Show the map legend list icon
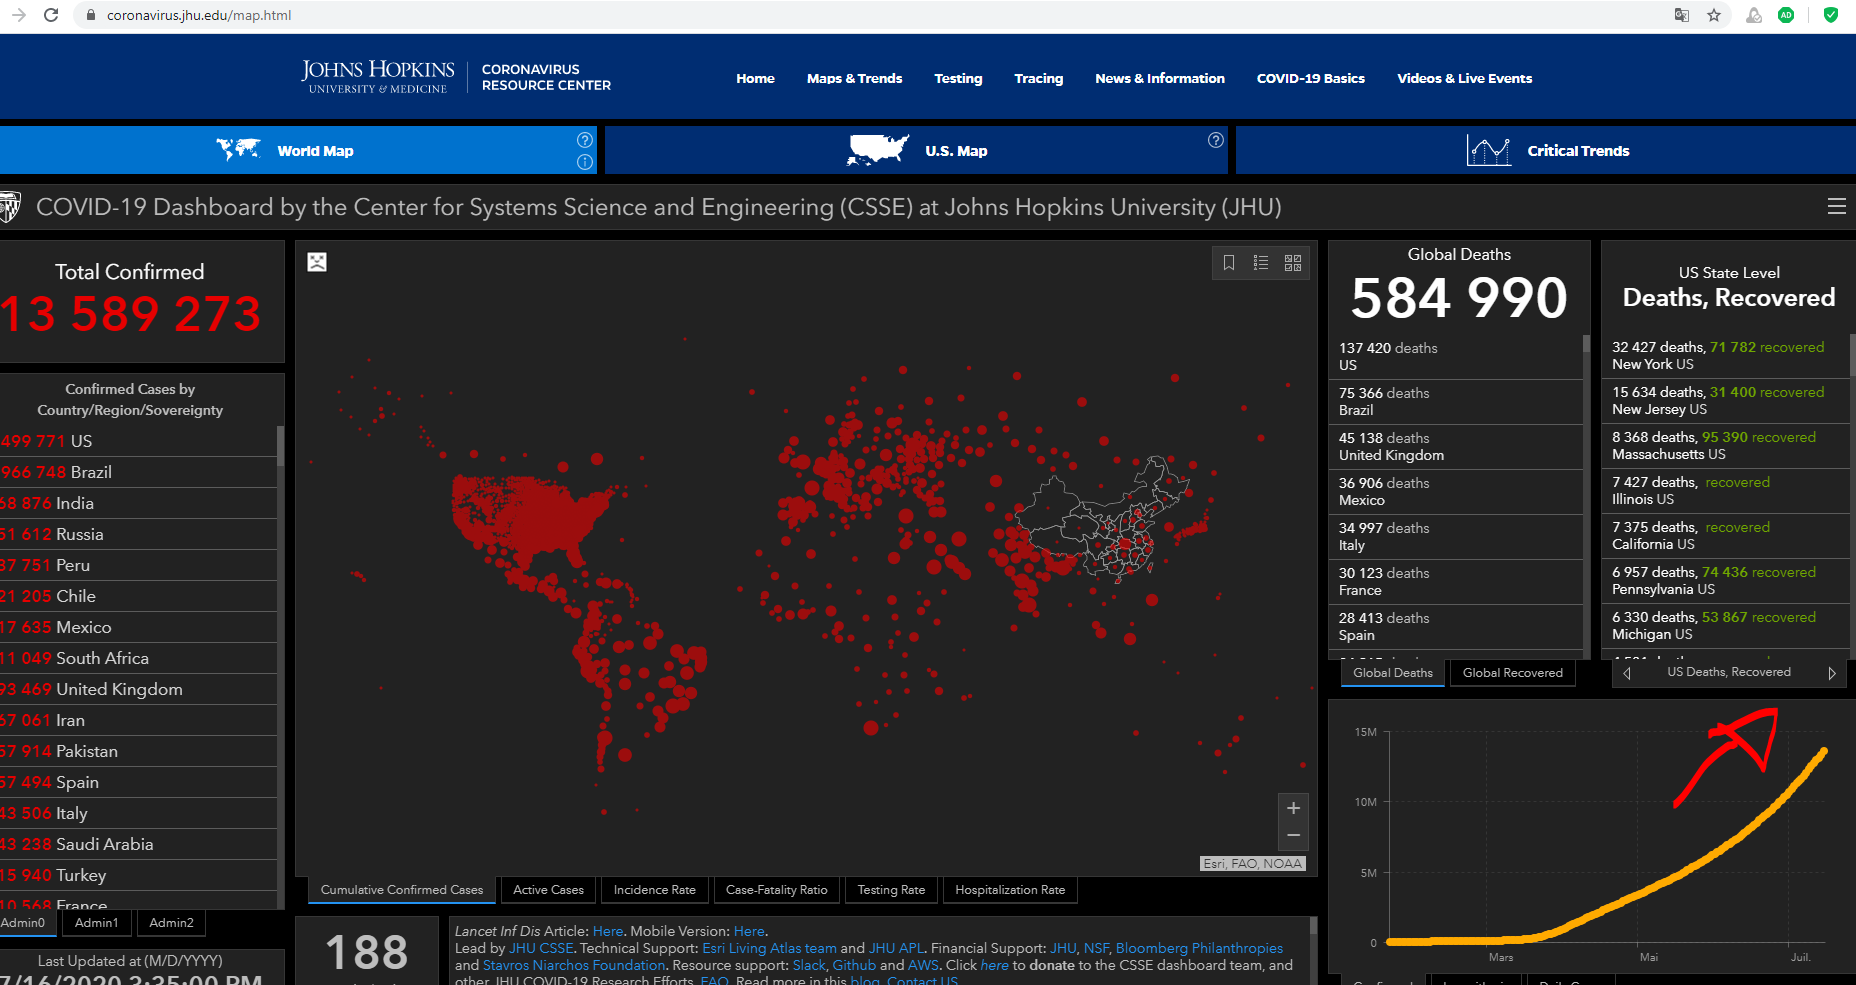 click(x=1261, y=263)
